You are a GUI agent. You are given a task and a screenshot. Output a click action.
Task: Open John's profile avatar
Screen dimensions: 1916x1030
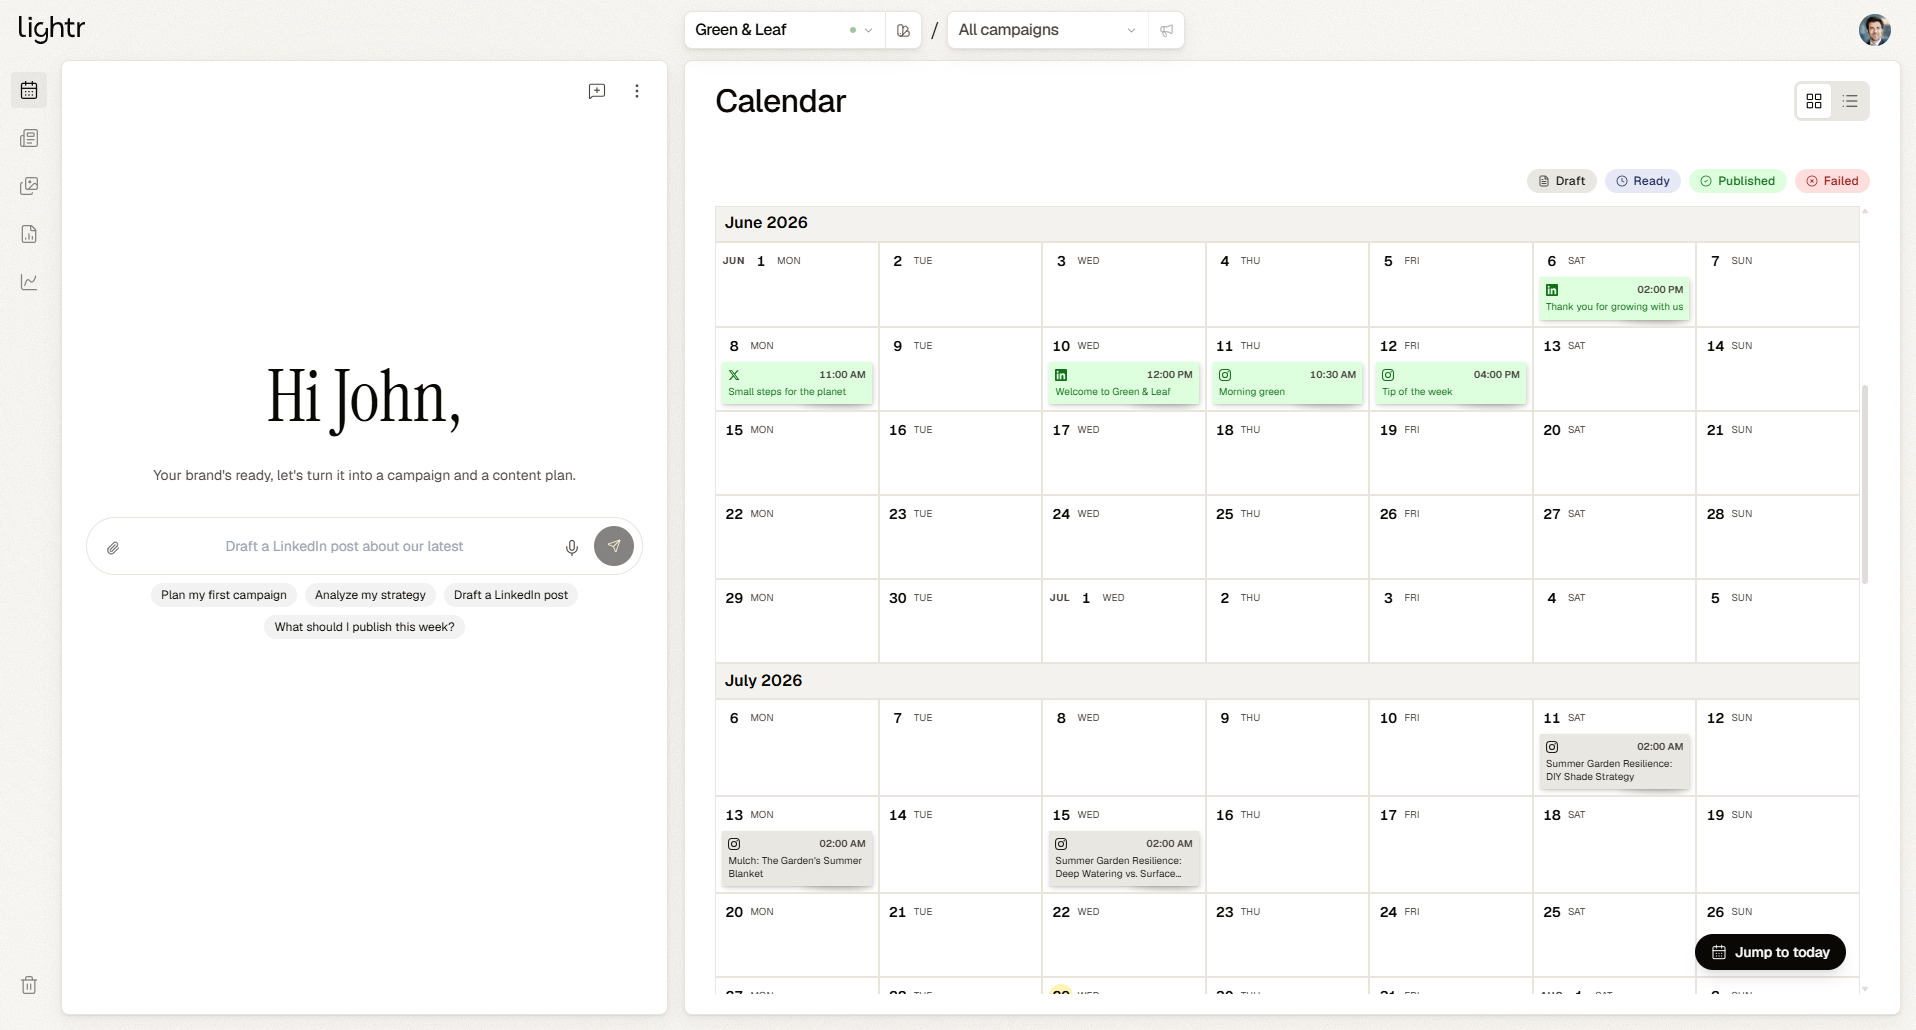pos(1874,30)
